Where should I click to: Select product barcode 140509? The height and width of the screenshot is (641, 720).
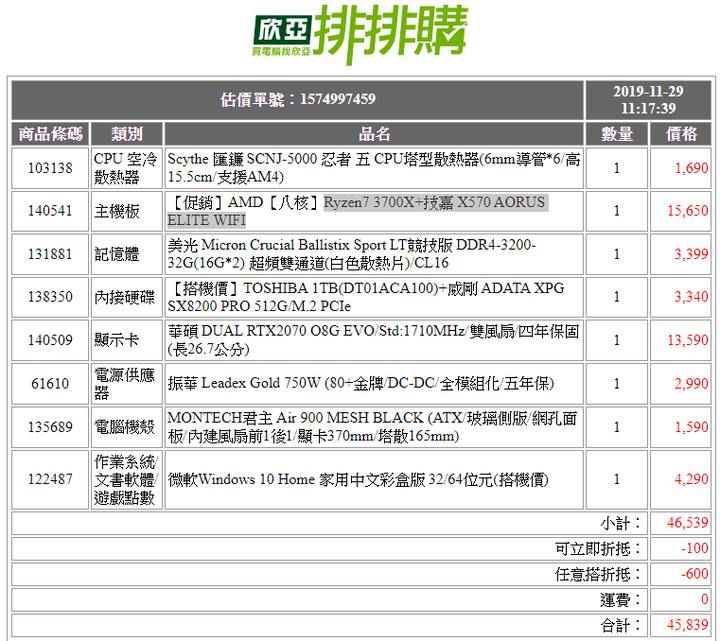50,340
